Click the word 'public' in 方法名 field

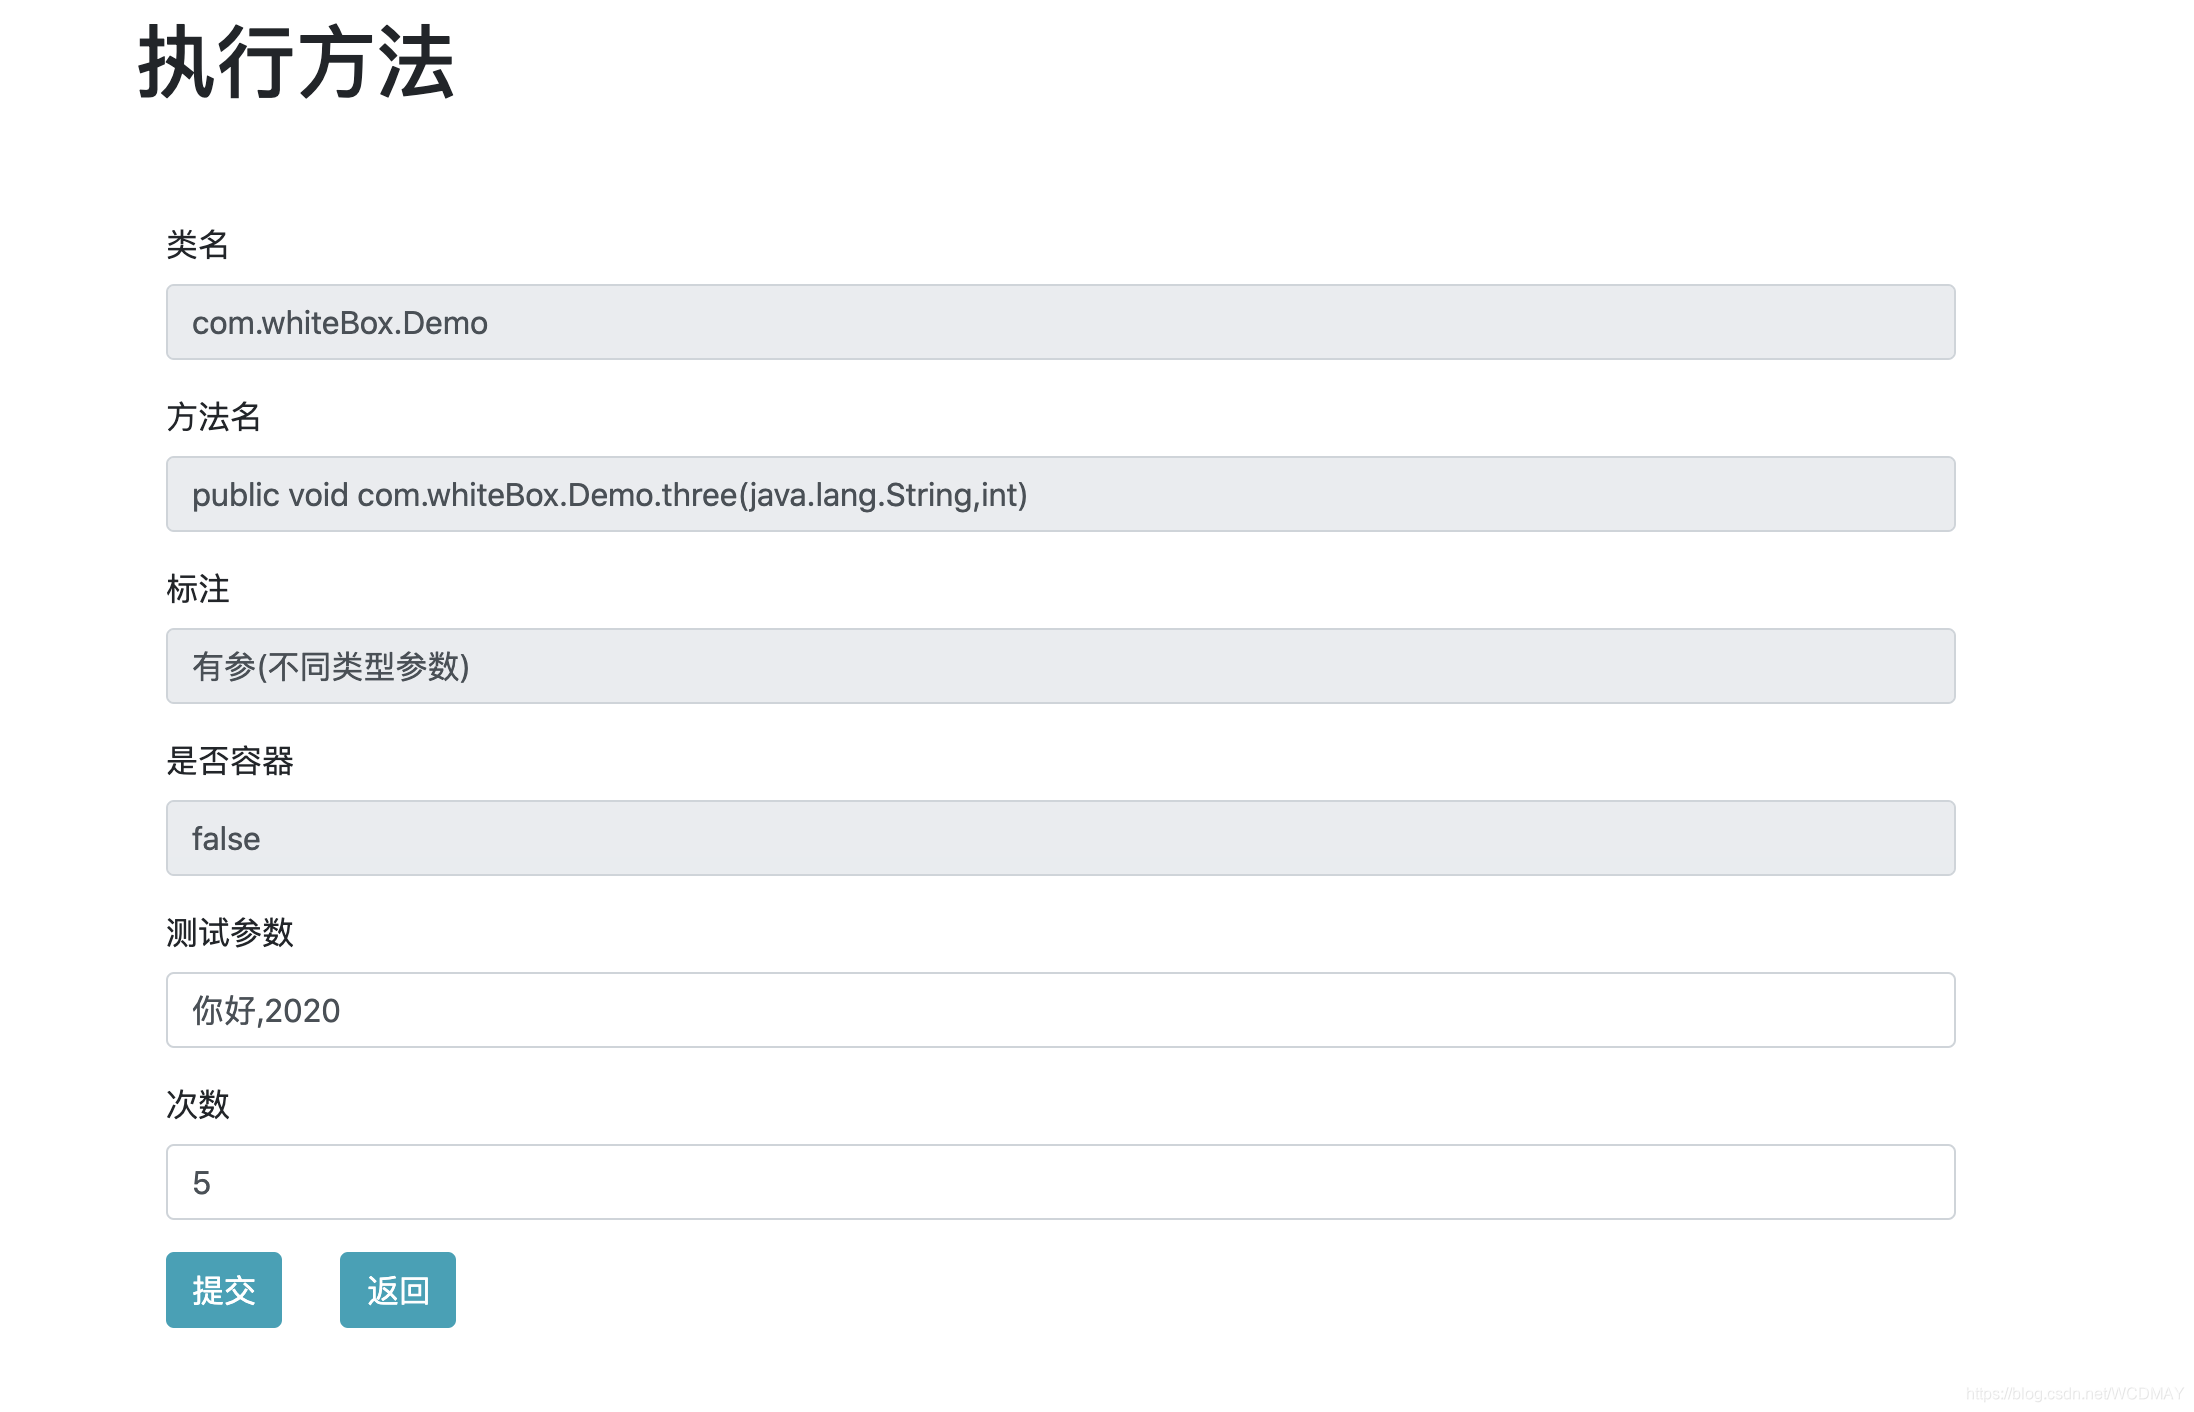coord(234,495)
